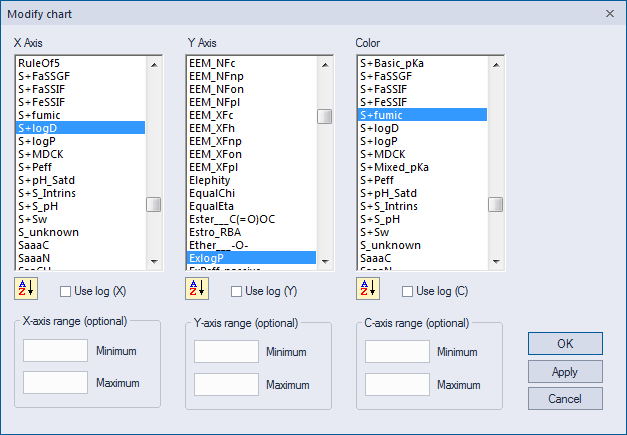Select S+logP in X Axis list

point(80,141)
